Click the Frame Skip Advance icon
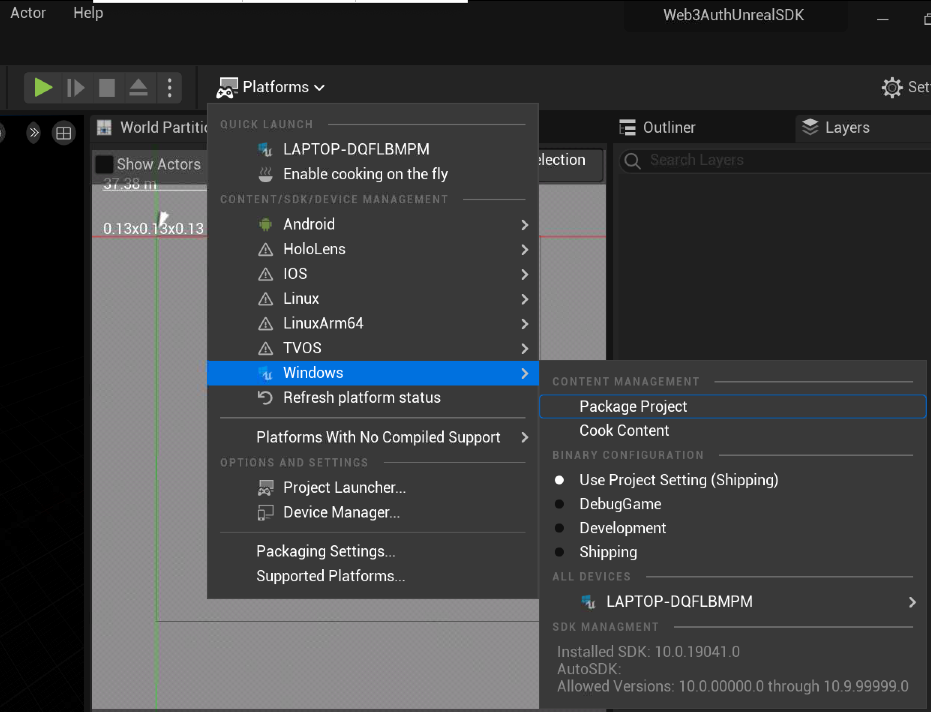 pos(76,88)
